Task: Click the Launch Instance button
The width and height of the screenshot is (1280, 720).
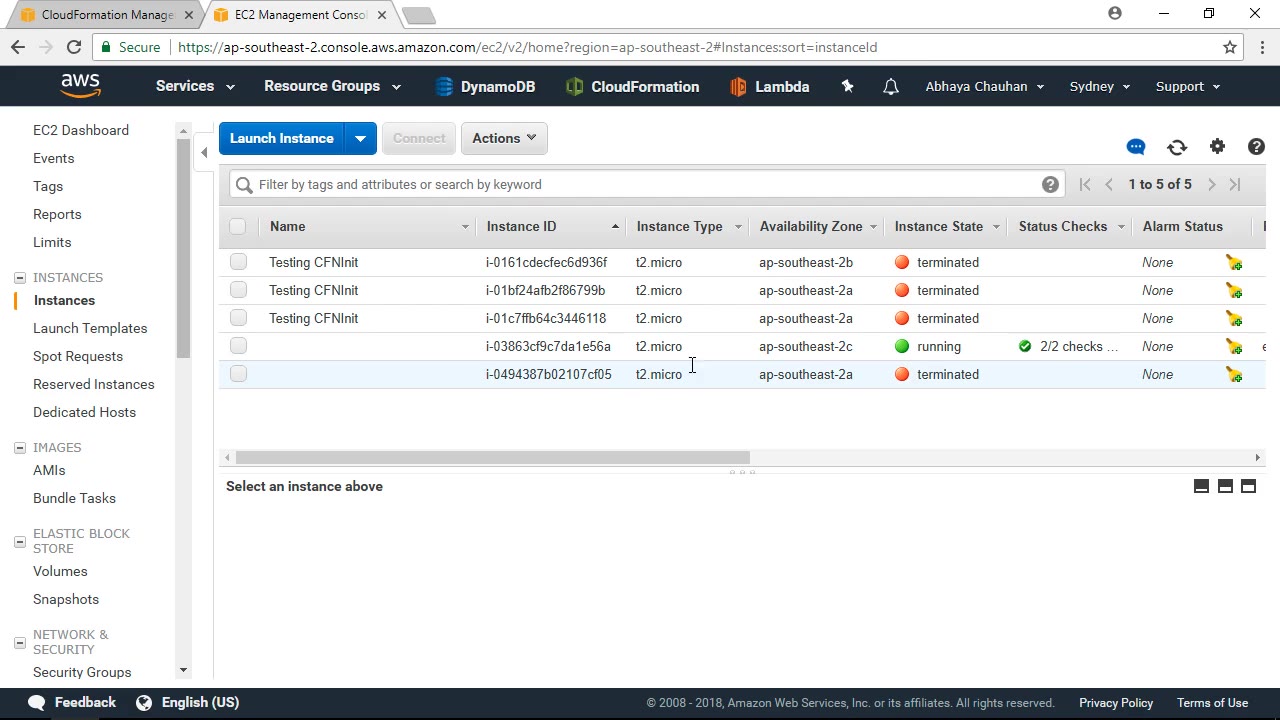Action: click(x=282, y=138)
